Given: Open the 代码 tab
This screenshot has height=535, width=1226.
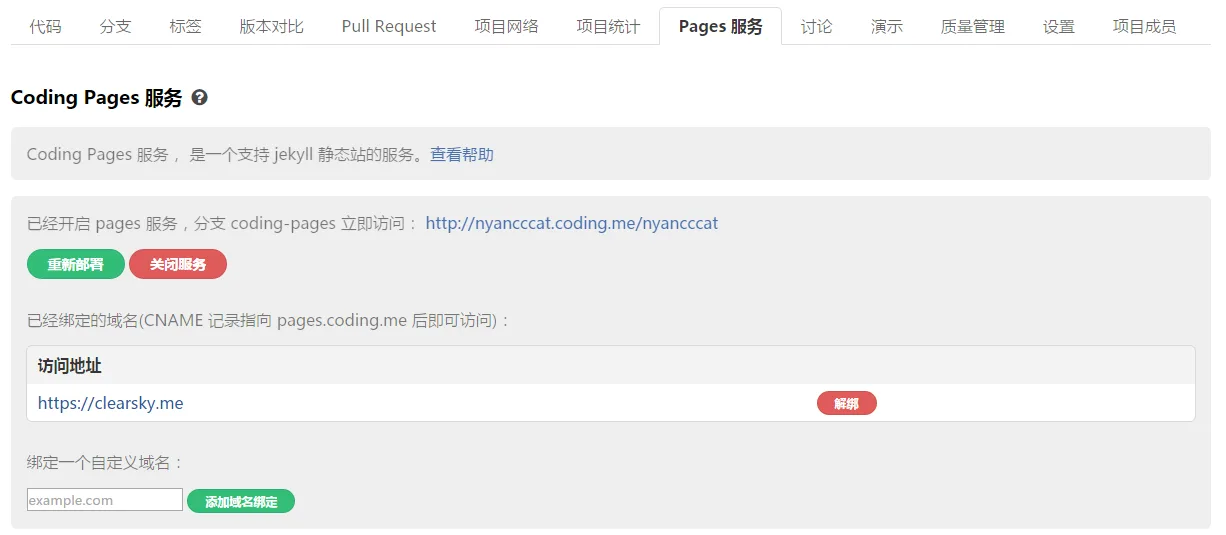Looking at the screenshot, I should 45,26.
